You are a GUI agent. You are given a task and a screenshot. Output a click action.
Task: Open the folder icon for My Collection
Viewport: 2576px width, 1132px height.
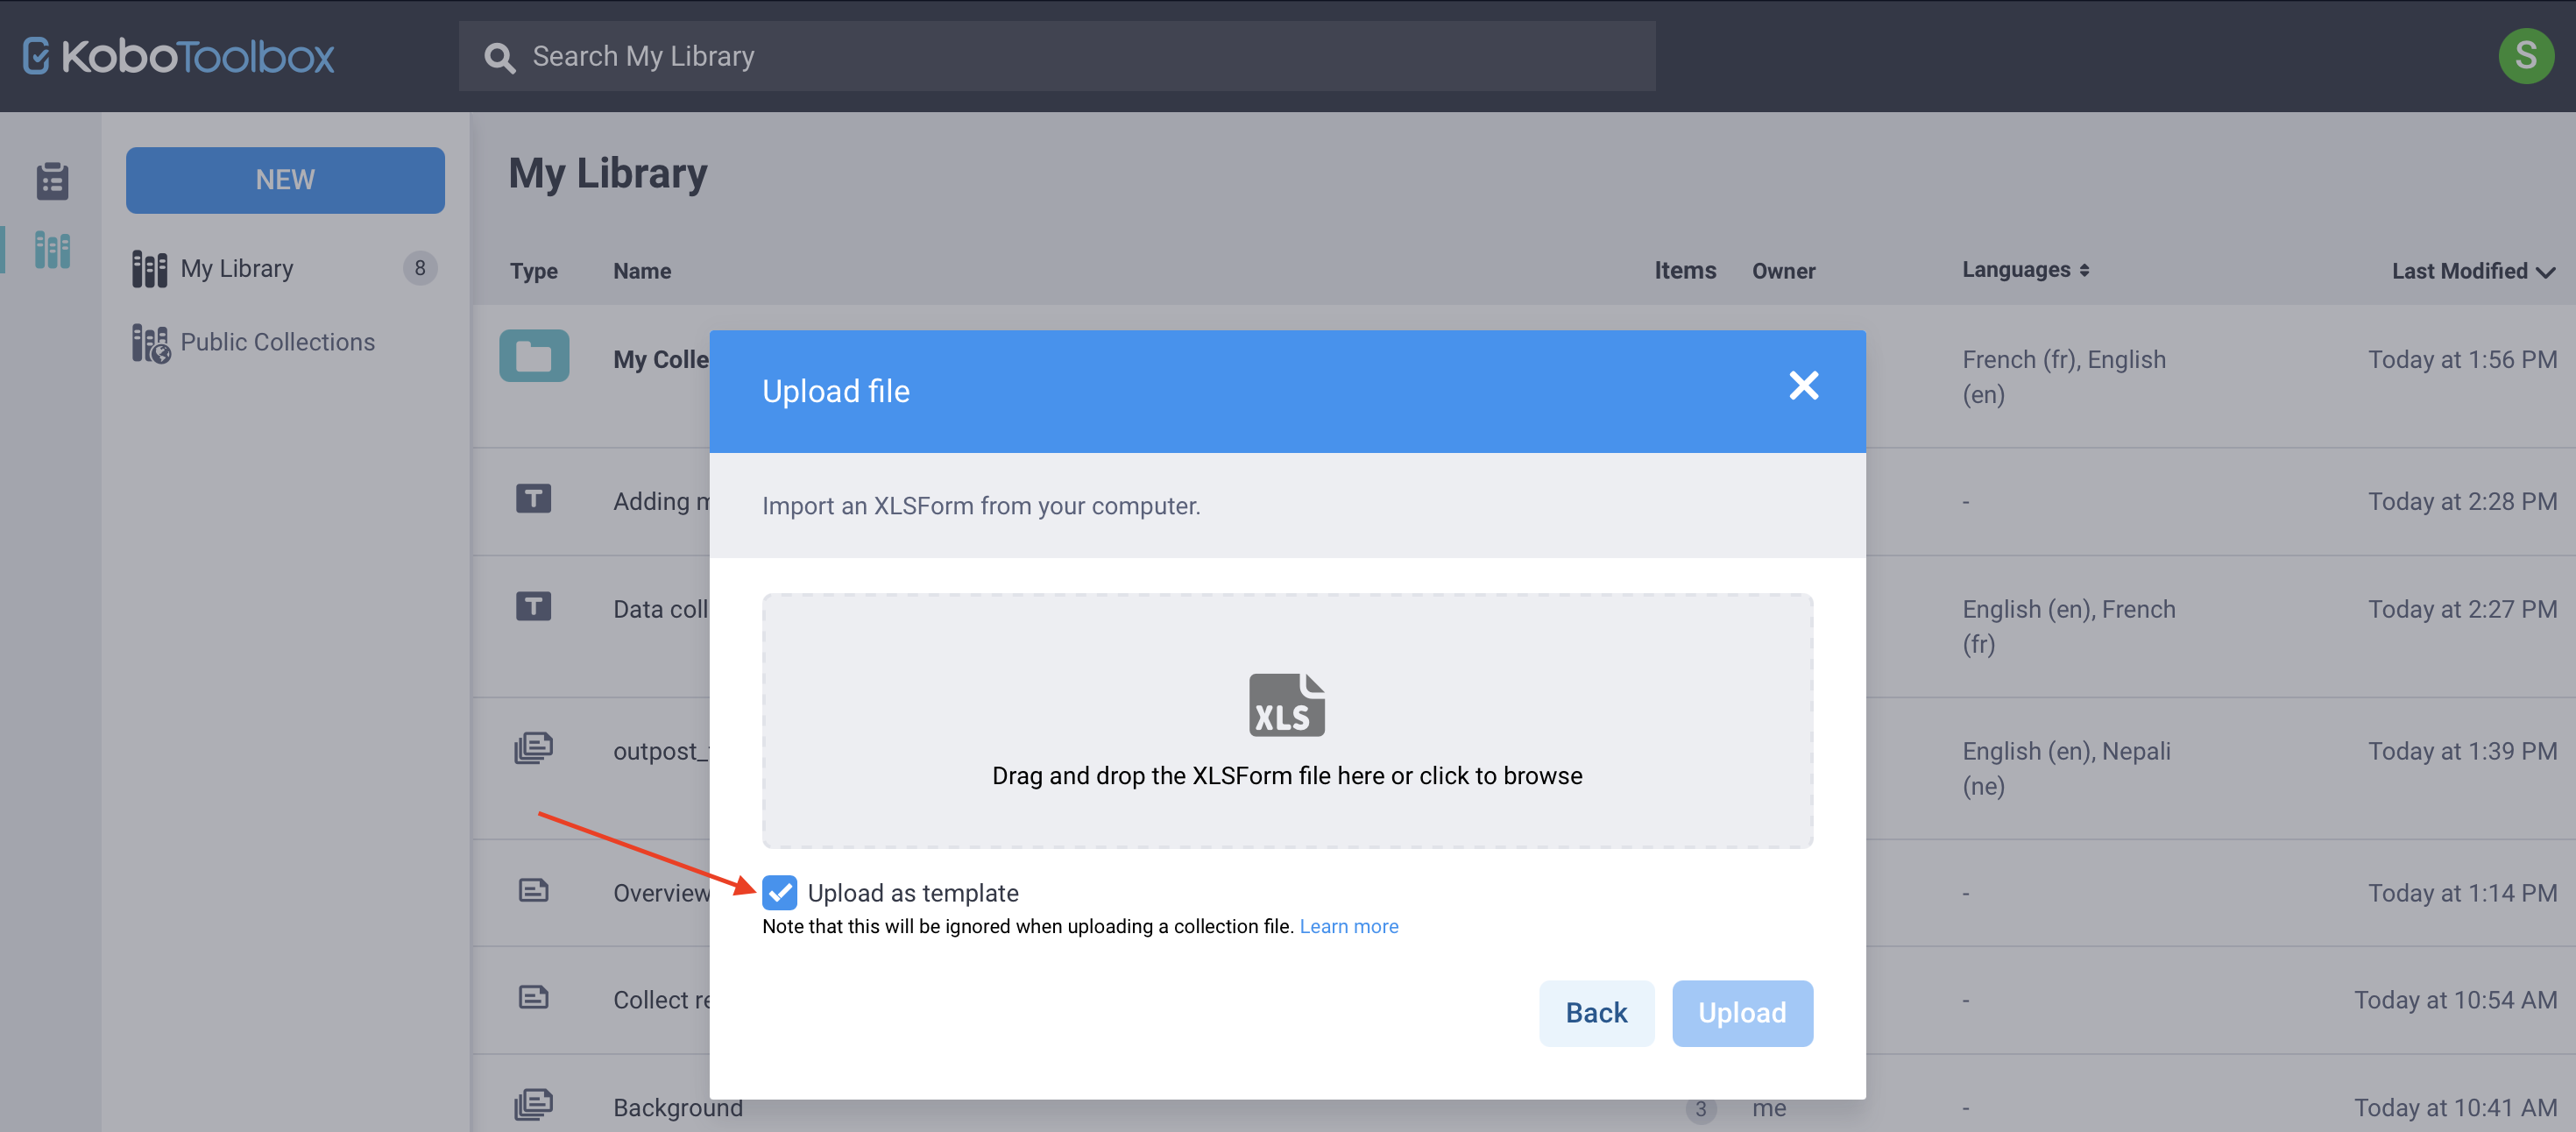coord(533,356)
